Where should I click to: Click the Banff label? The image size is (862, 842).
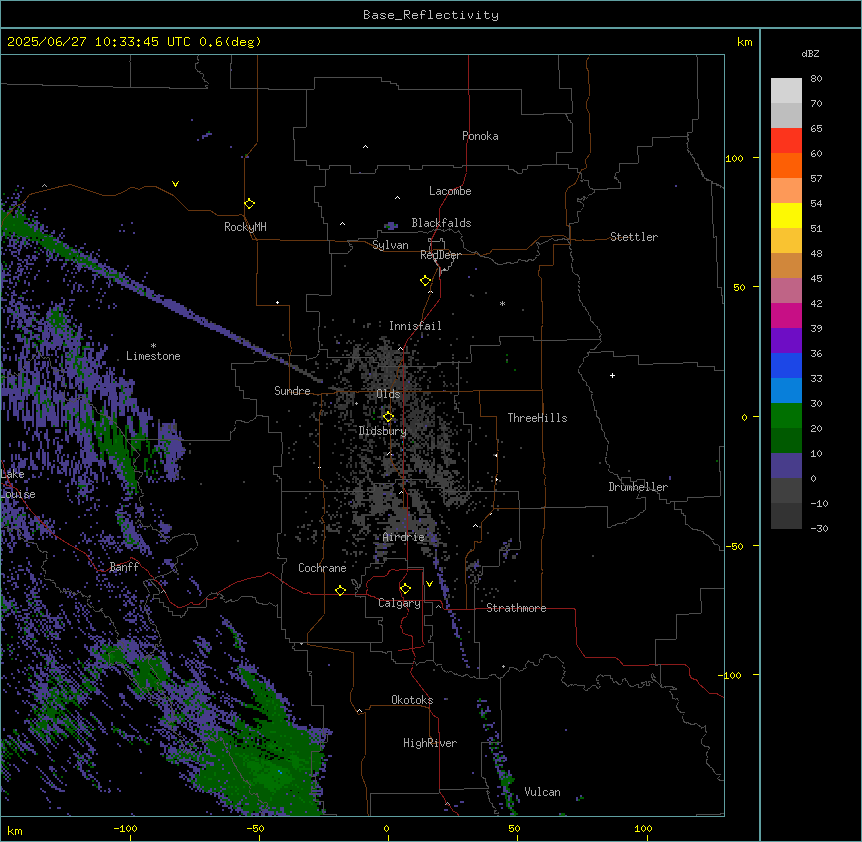tap(124, 567)
